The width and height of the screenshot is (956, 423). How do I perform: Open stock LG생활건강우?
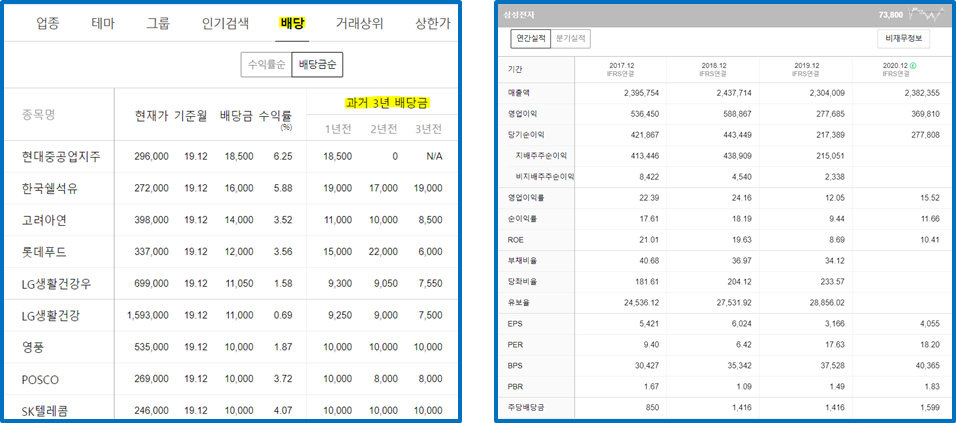click(56, 284)
